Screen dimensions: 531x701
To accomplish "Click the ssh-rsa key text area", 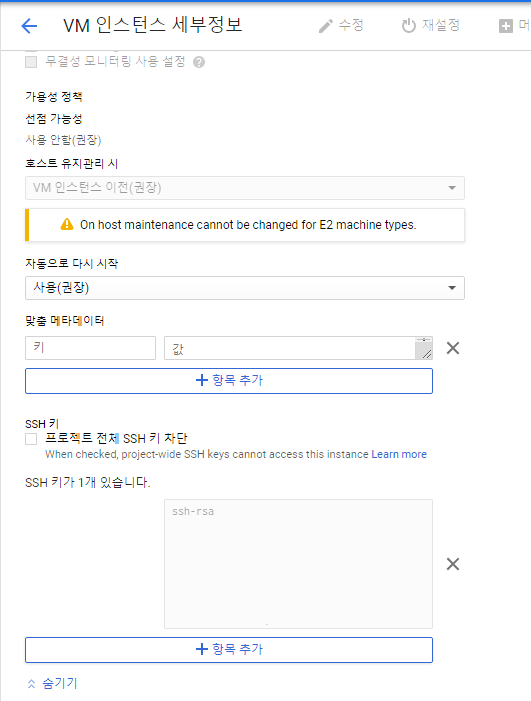I will click(x=298, y=564).
